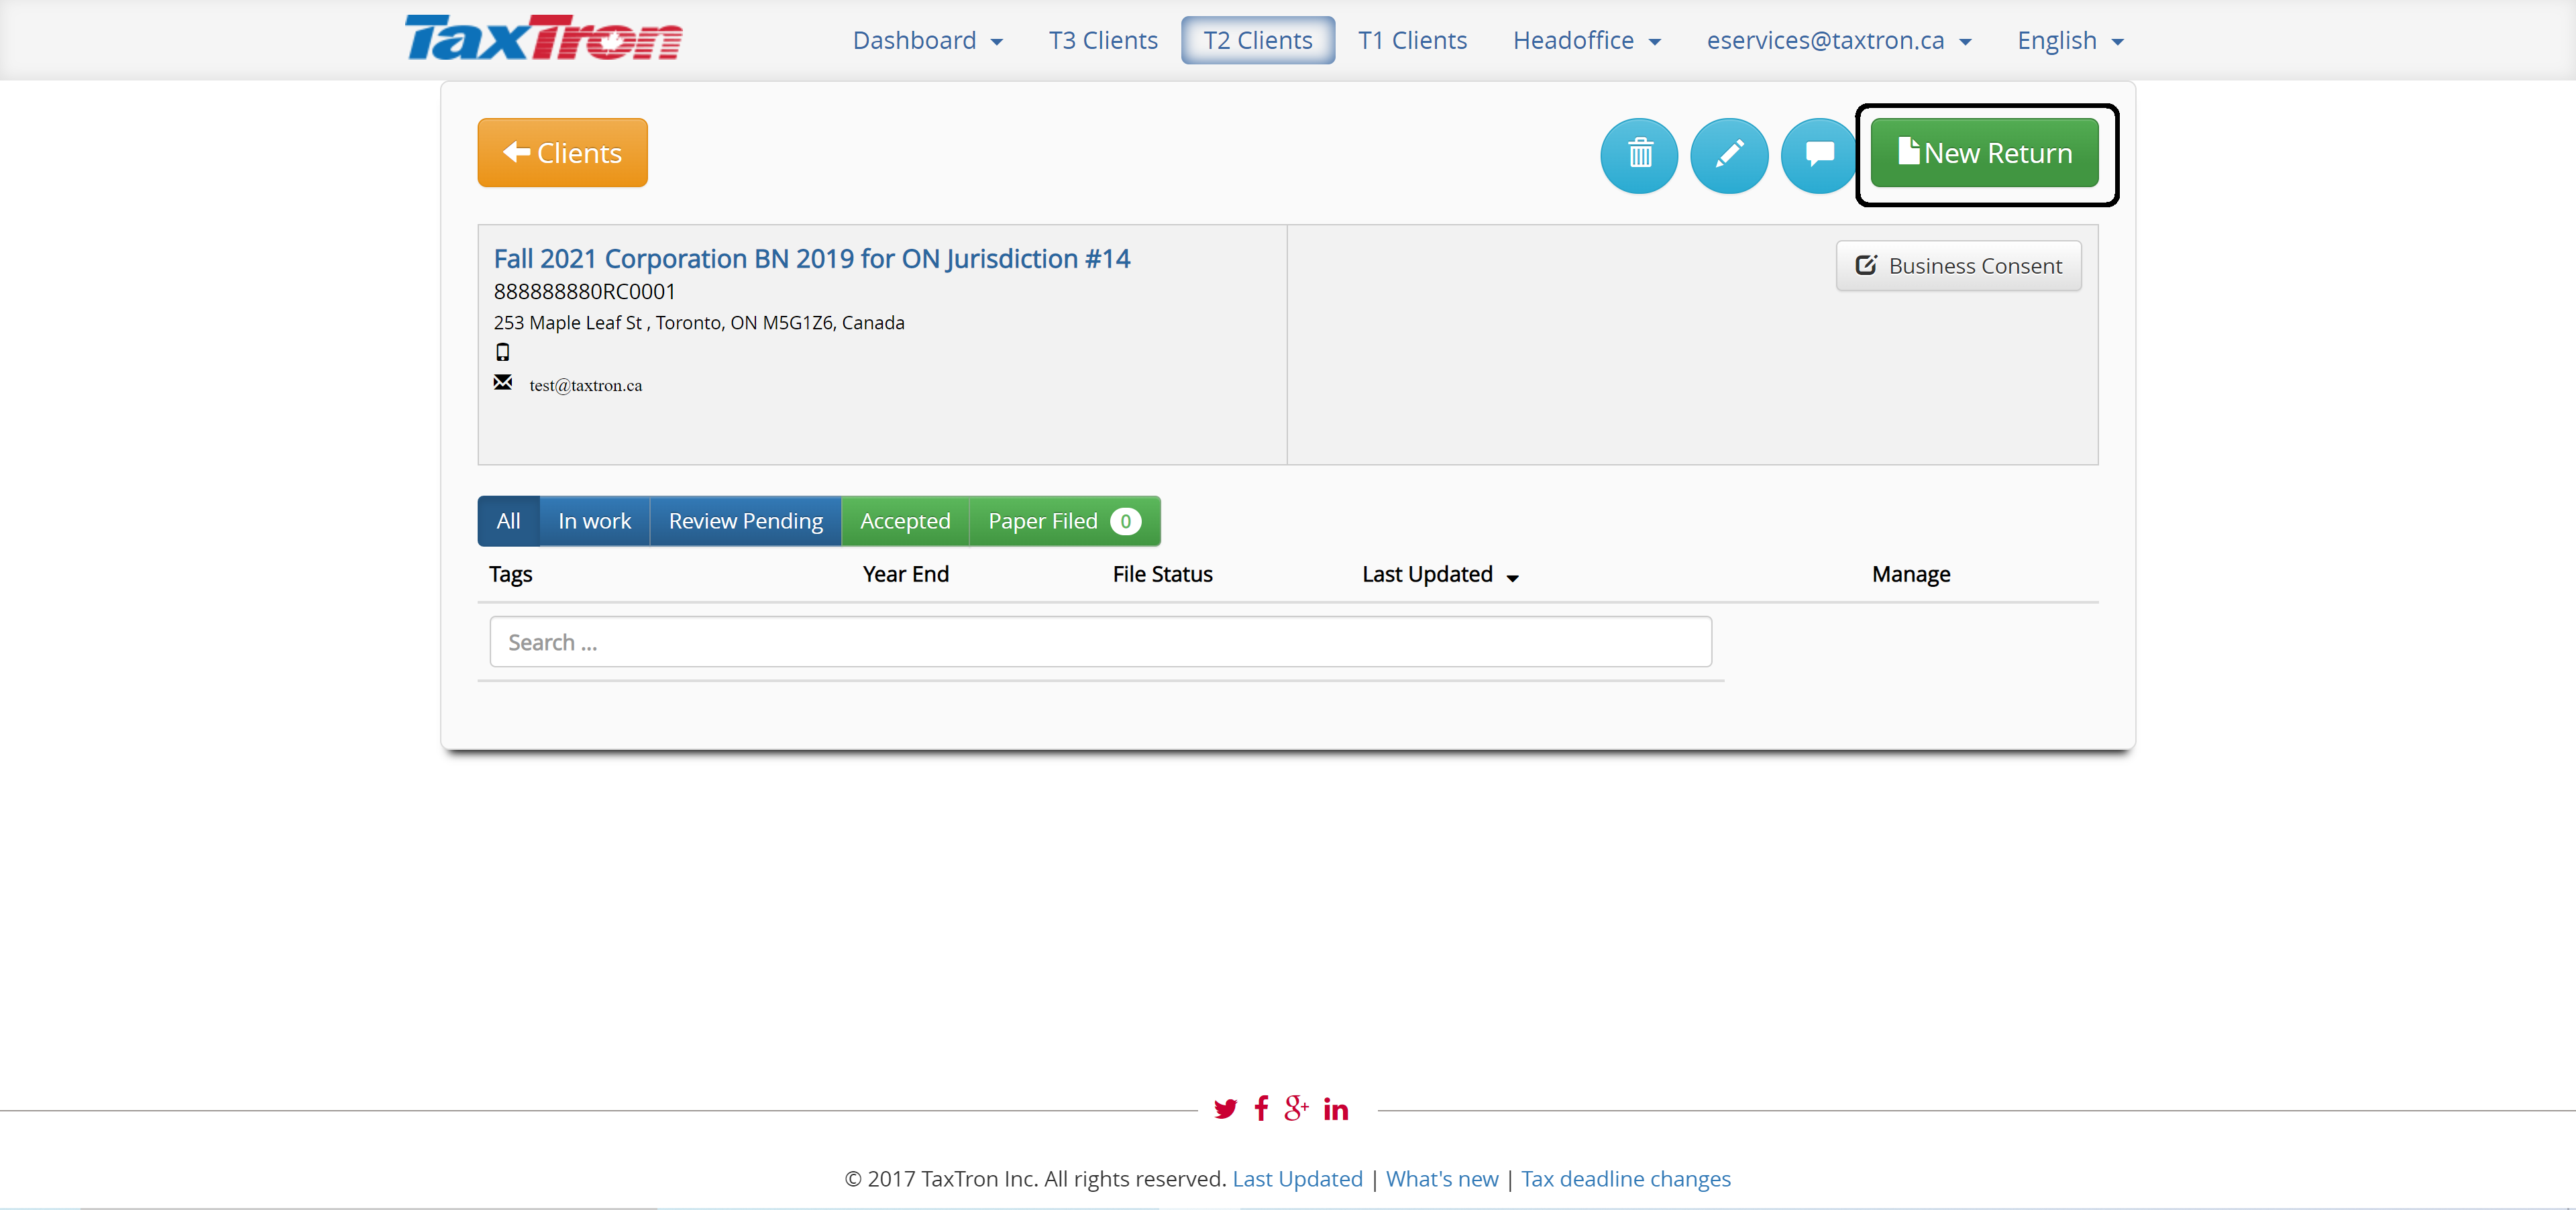
Task: Click test@taxtron.ca email address
Action: pos(585,385)
